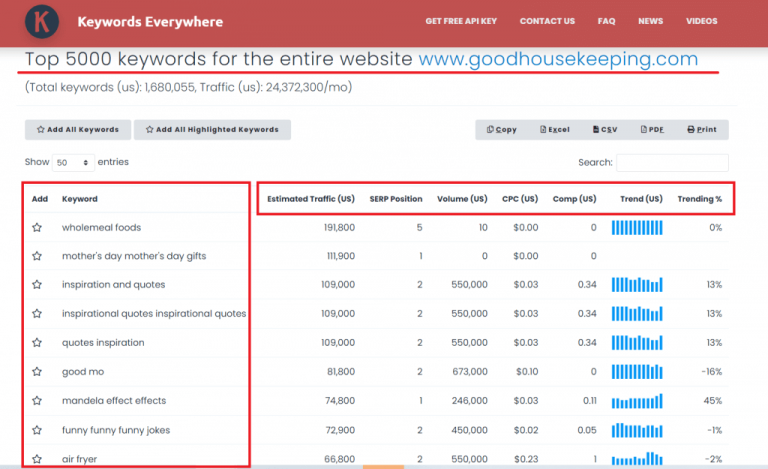Screen dimensions: 768x469
Task: Sort by Comp (US) column
Action: 575,199
